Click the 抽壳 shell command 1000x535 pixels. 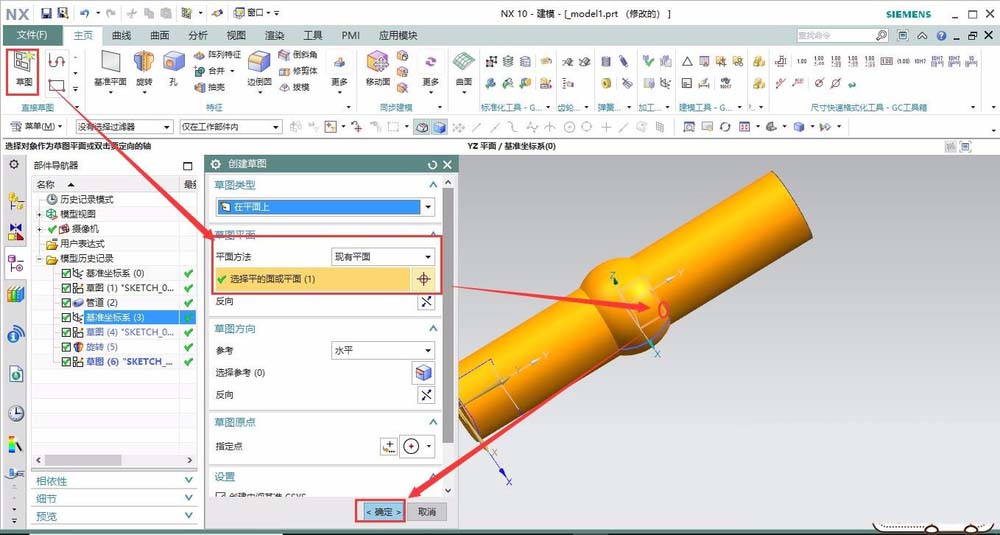tap(209, 86)
